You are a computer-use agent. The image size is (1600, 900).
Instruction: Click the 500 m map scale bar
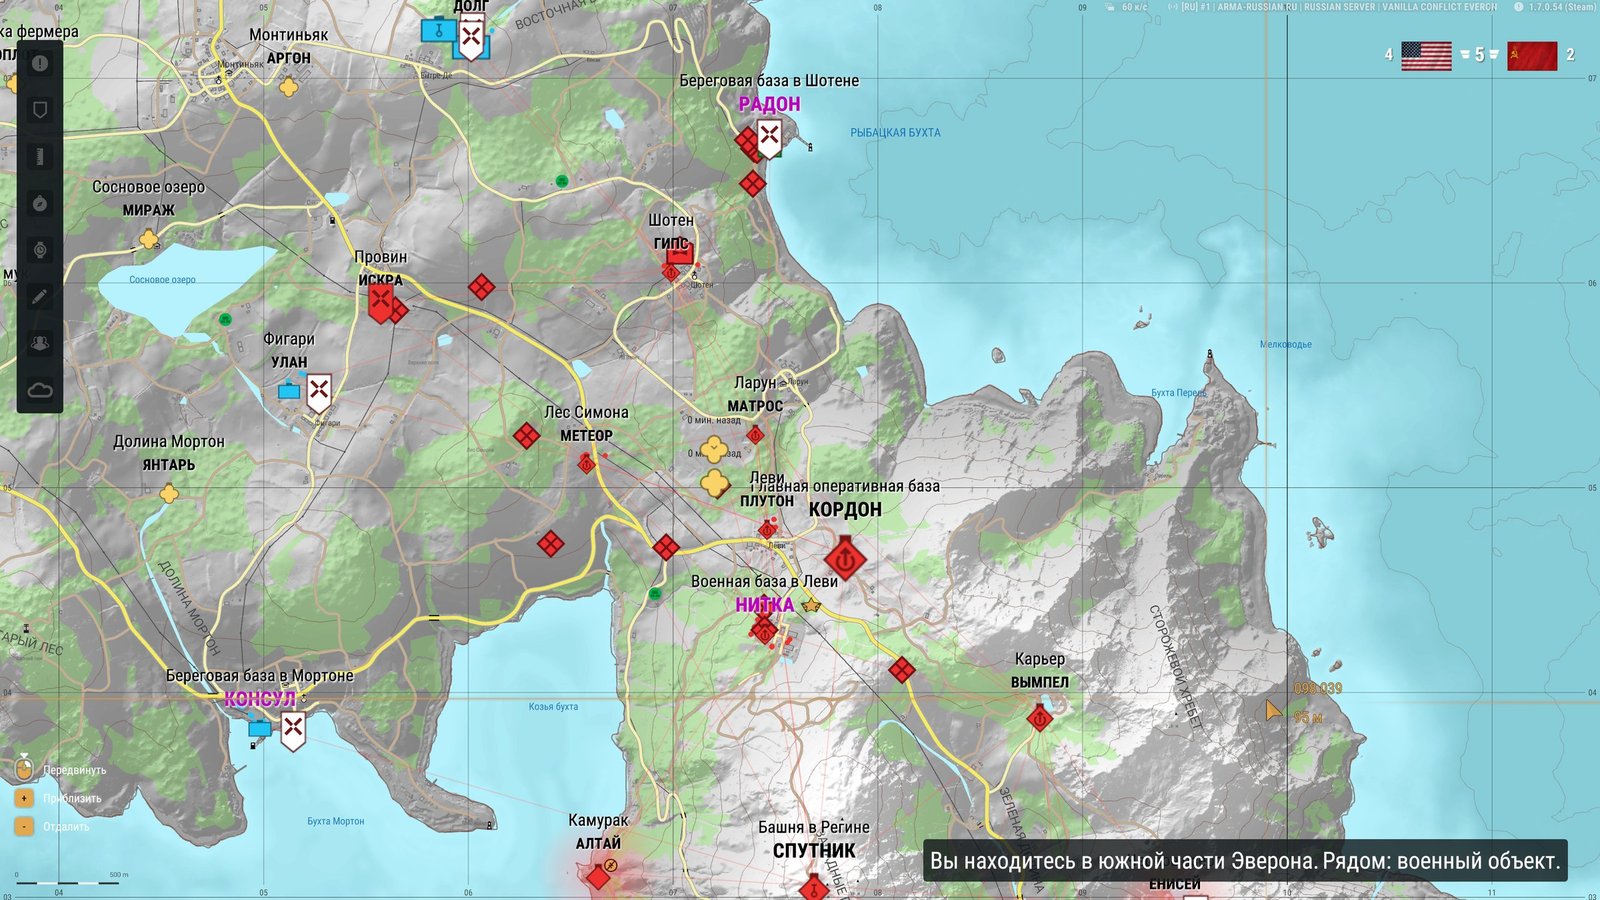point(67,881)
